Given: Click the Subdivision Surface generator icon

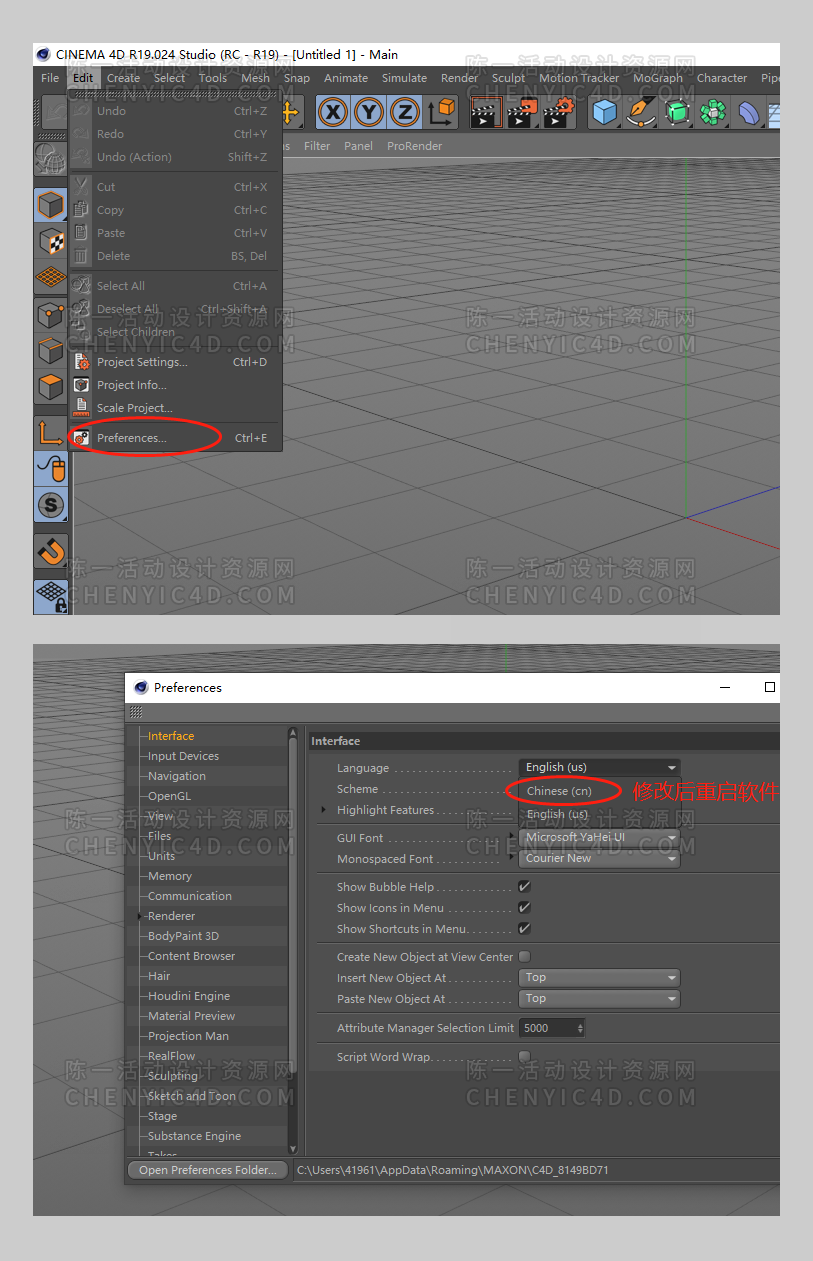Looking at the screenshot, I should [677, 112].
